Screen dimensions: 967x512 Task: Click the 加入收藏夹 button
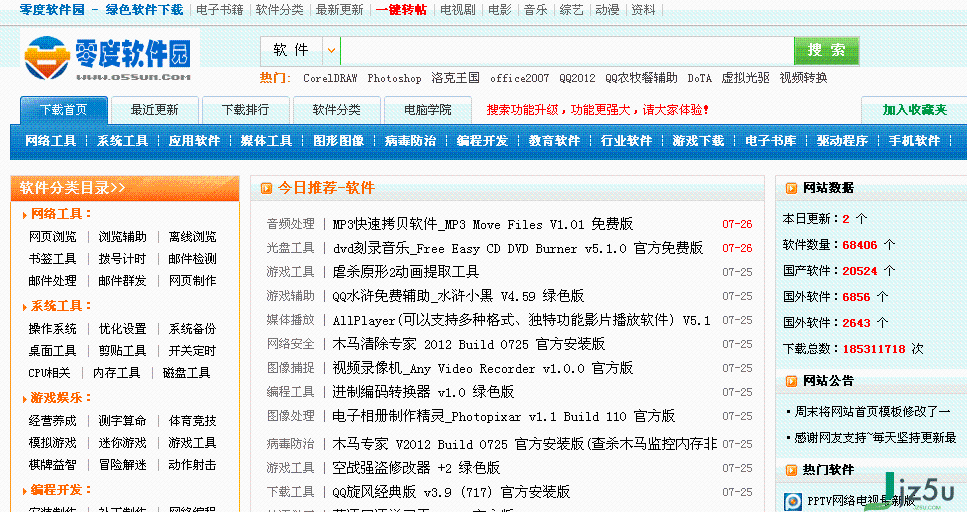914,110
